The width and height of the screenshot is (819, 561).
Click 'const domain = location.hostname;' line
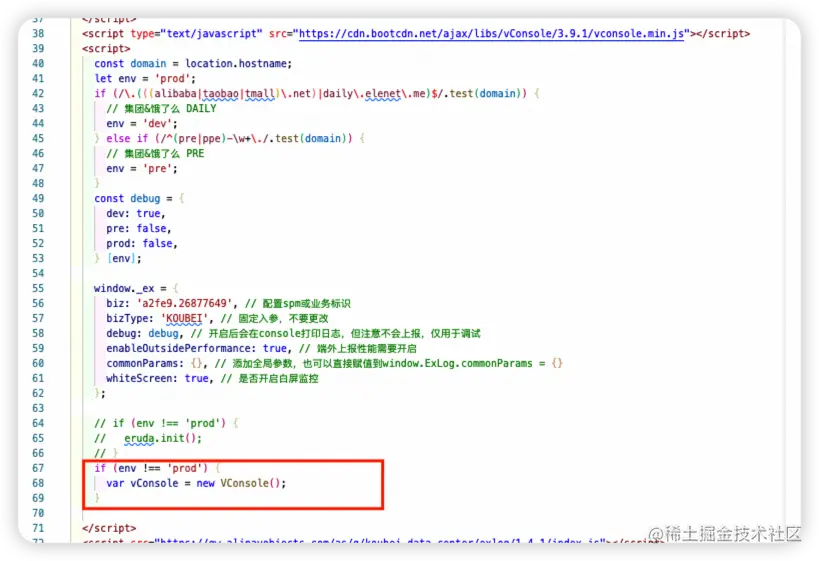[193, 64]
